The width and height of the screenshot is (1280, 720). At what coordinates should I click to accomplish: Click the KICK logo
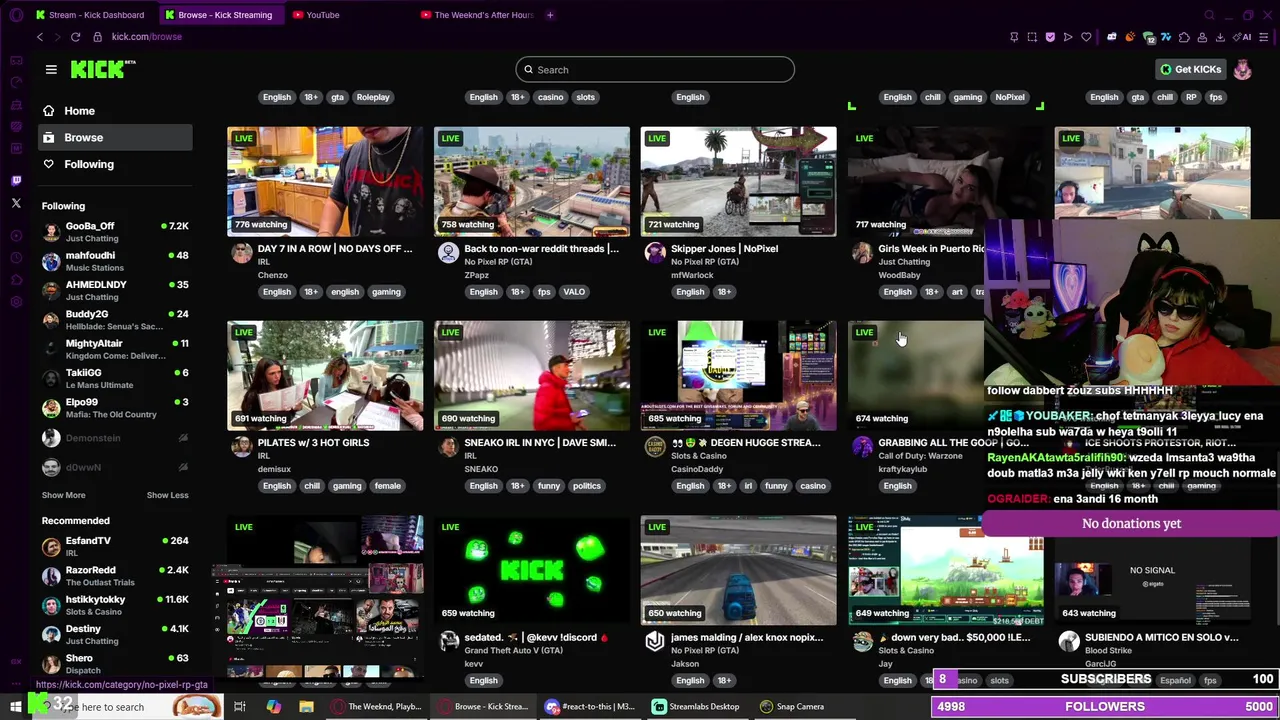[x=102, y=69]
